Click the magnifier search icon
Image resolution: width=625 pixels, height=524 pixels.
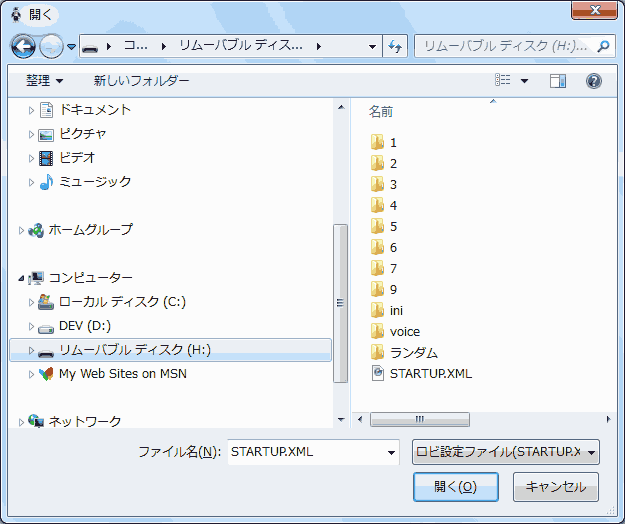[604, 47]
